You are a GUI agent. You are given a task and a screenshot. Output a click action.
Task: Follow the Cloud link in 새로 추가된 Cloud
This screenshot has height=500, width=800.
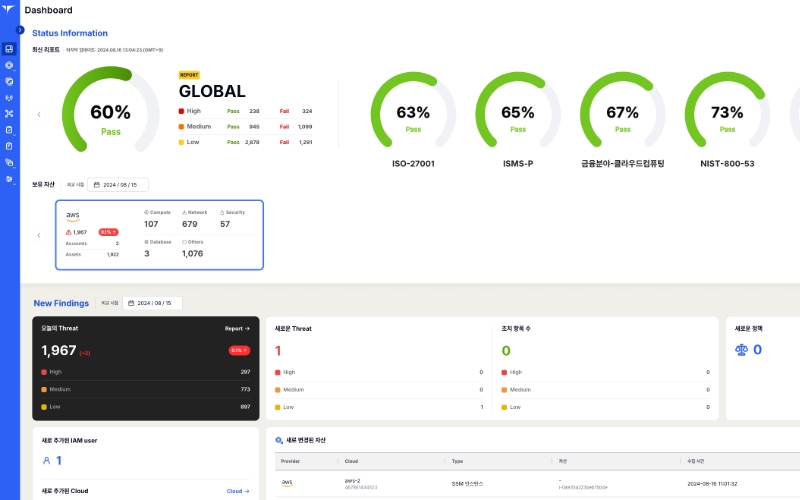click(x=237, y=491)
